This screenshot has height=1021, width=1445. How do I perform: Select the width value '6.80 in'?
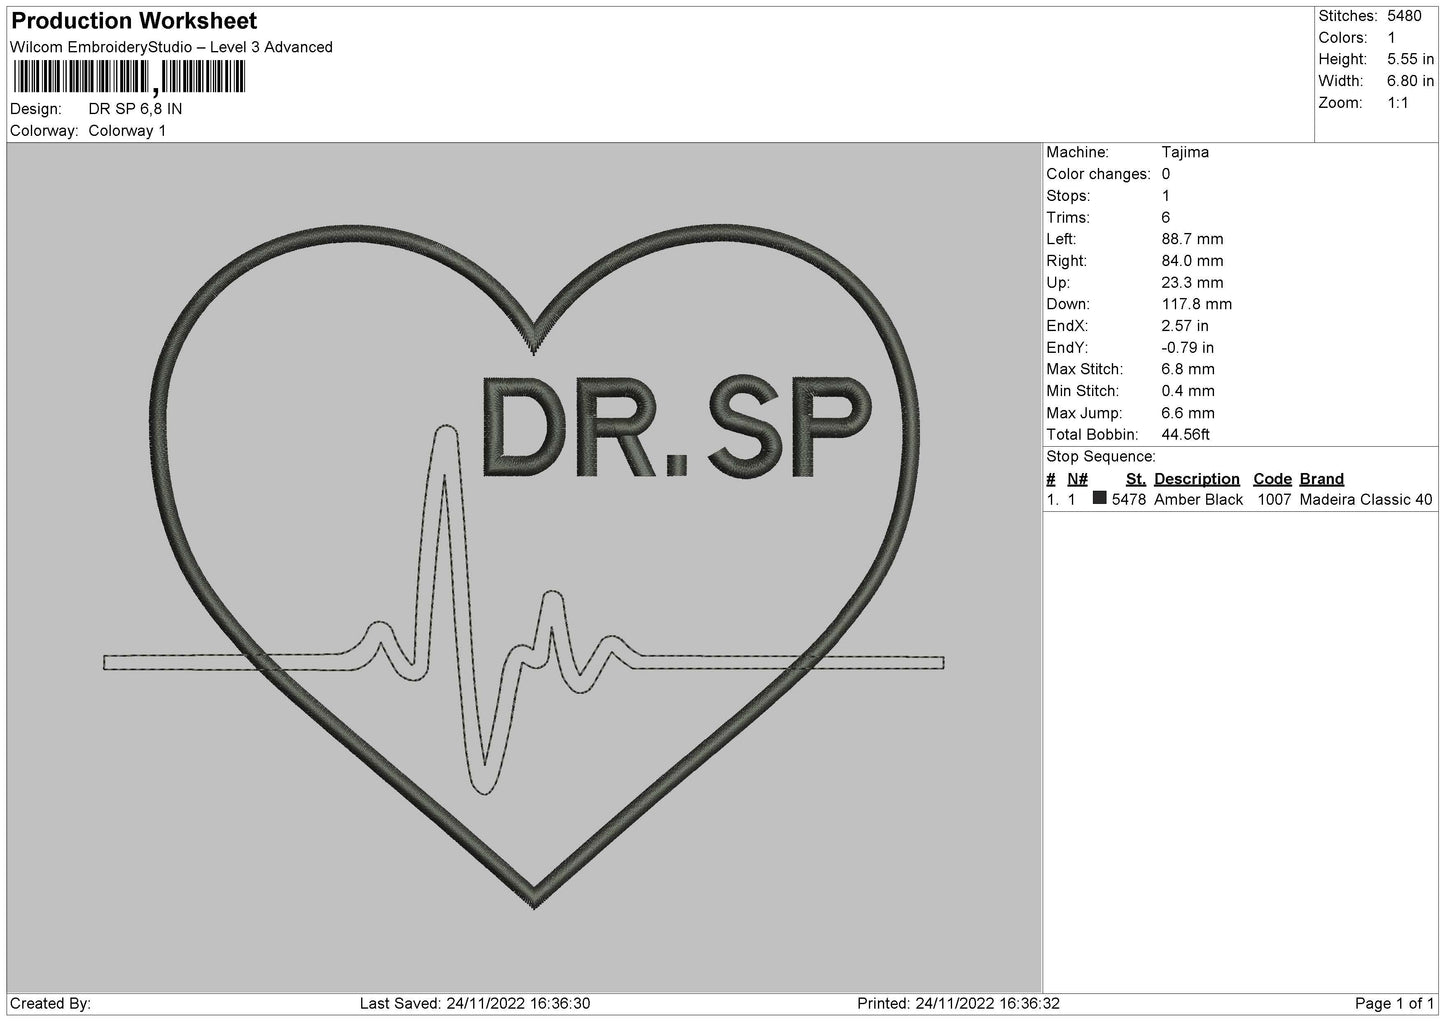click(1410, 81)
